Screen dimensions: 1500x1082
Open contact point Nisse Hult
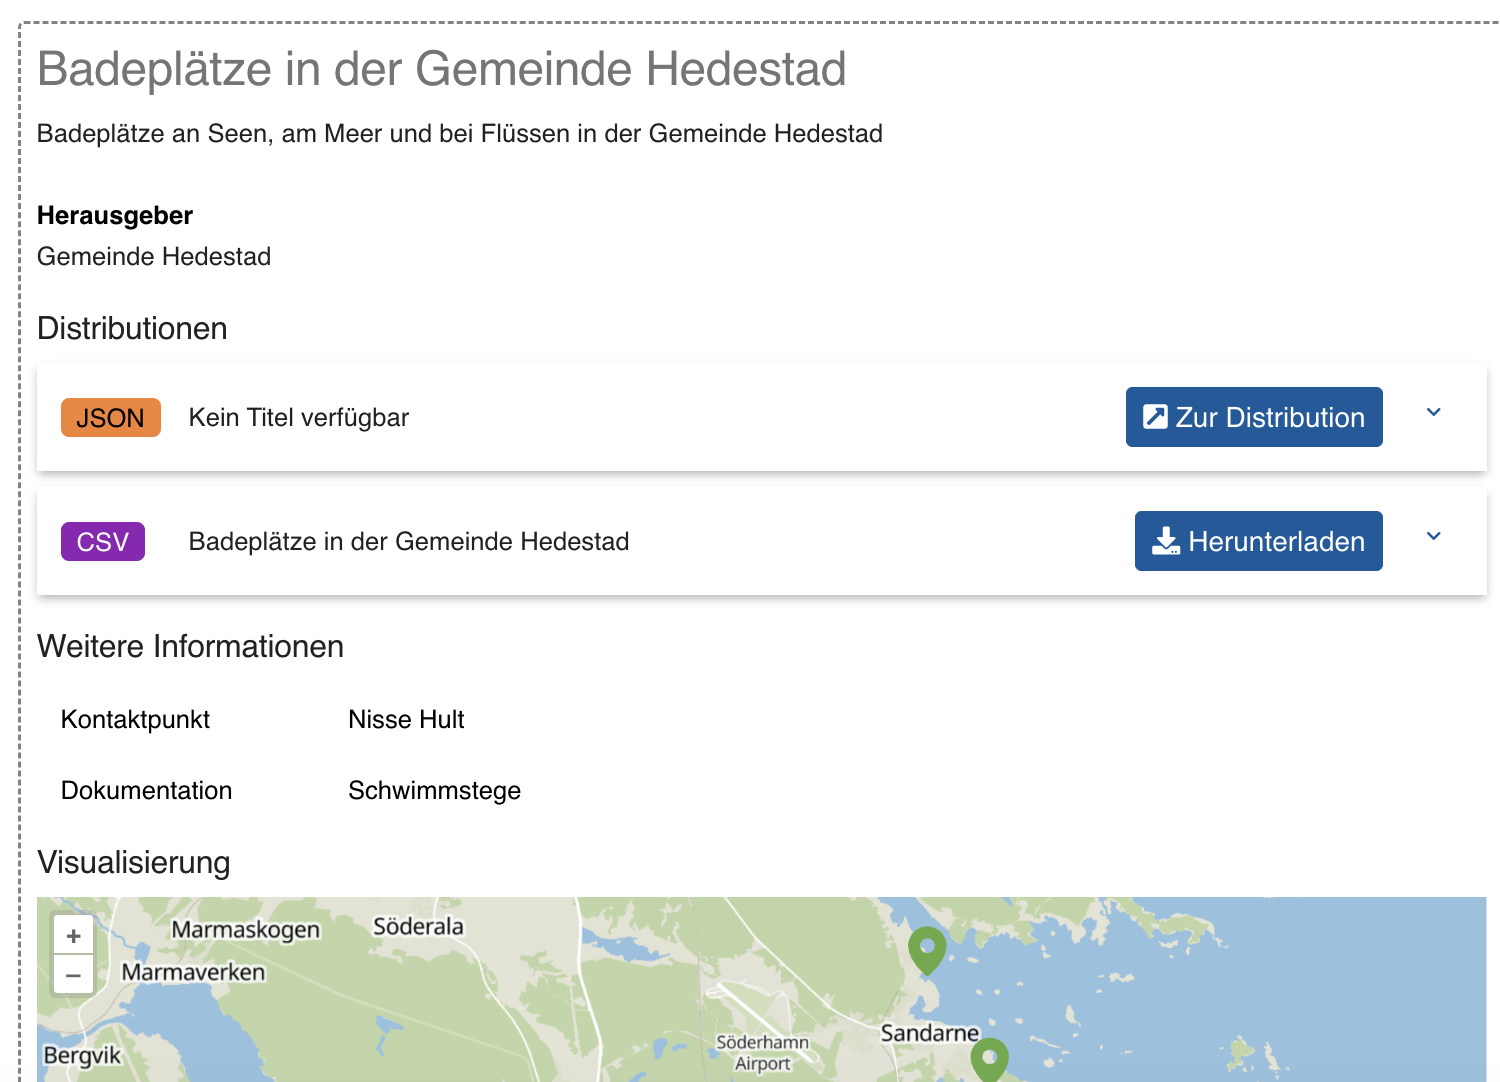pos(406,719)
